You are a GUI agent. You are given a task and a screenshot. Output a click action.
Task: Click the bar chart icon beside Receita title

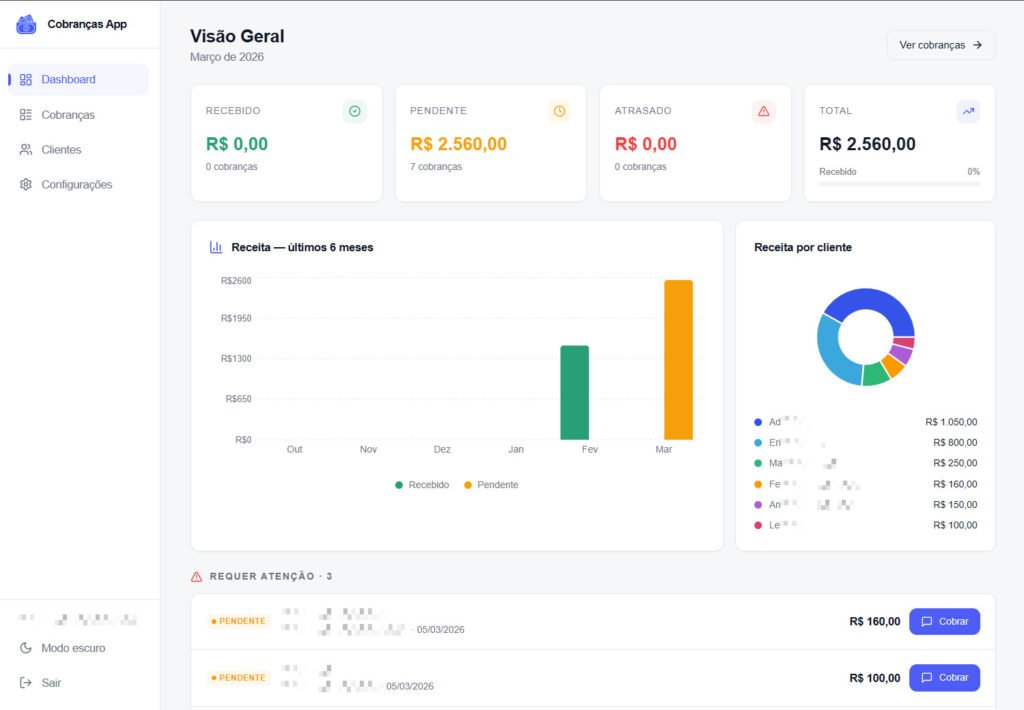(216, 247)
